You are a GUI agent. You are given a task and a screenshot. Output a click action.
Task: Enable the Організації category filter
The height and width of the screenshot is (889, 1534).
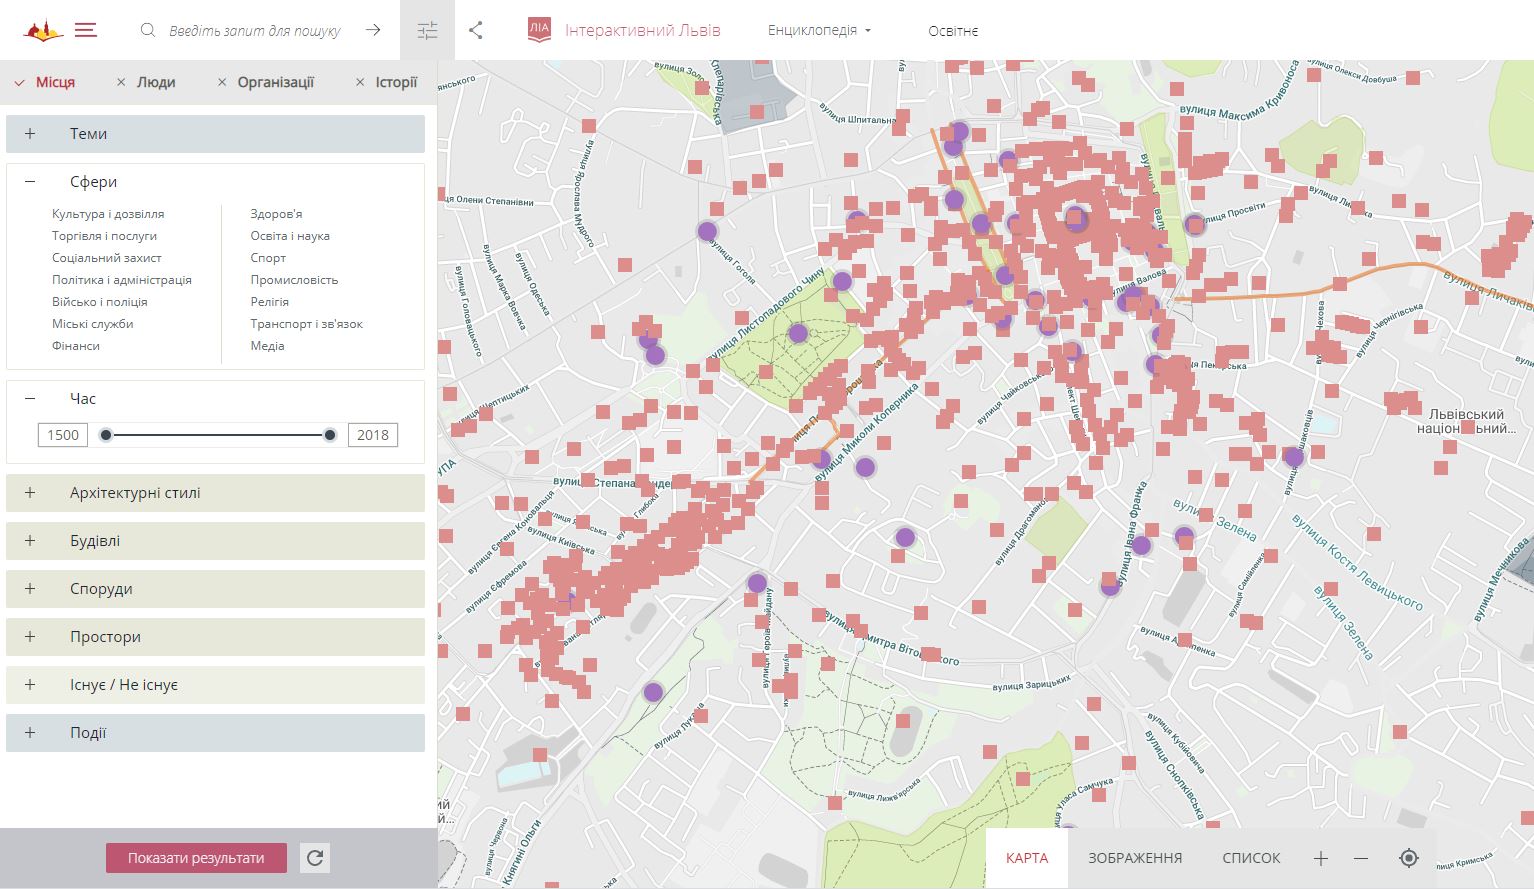click(265, 82)
